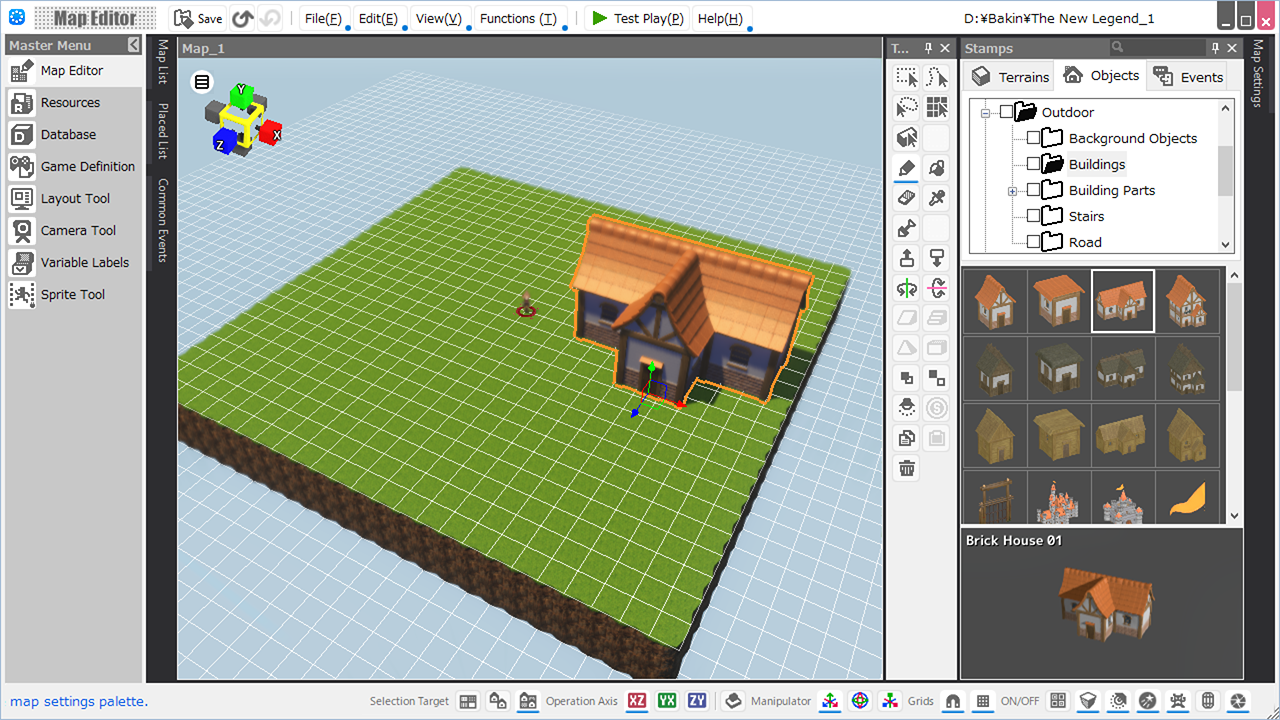Click the Test Play button

click(636, 18)
